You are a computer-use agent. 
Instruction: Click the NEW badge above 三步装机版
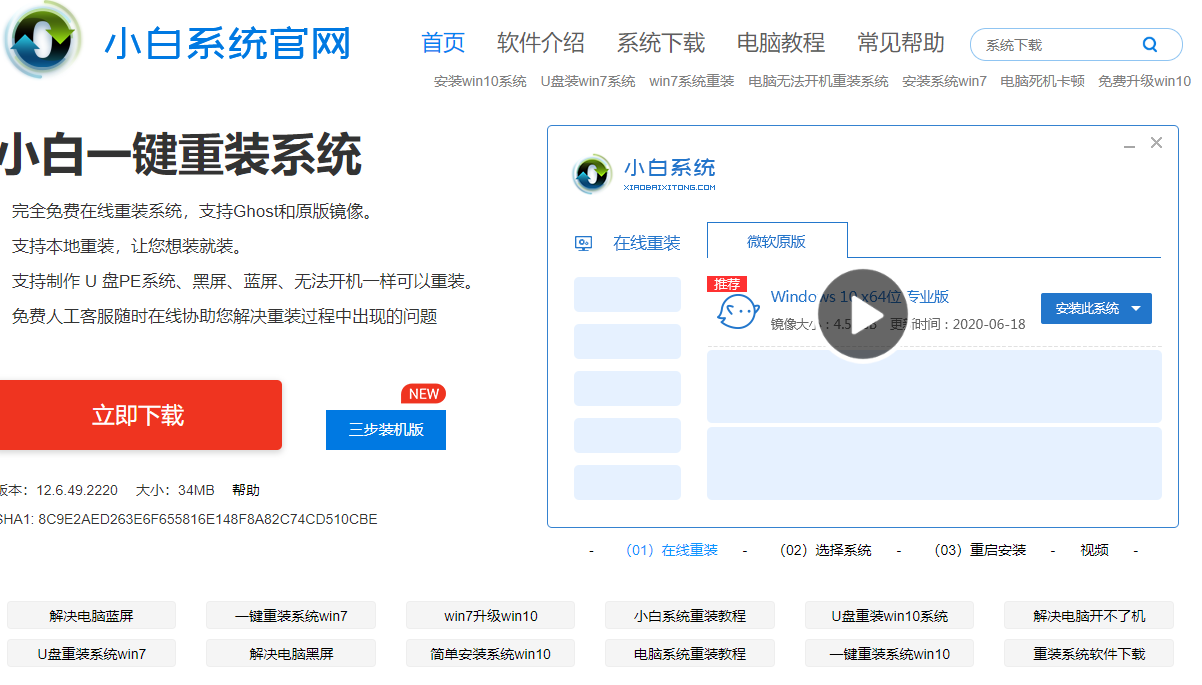click(423, 394)
